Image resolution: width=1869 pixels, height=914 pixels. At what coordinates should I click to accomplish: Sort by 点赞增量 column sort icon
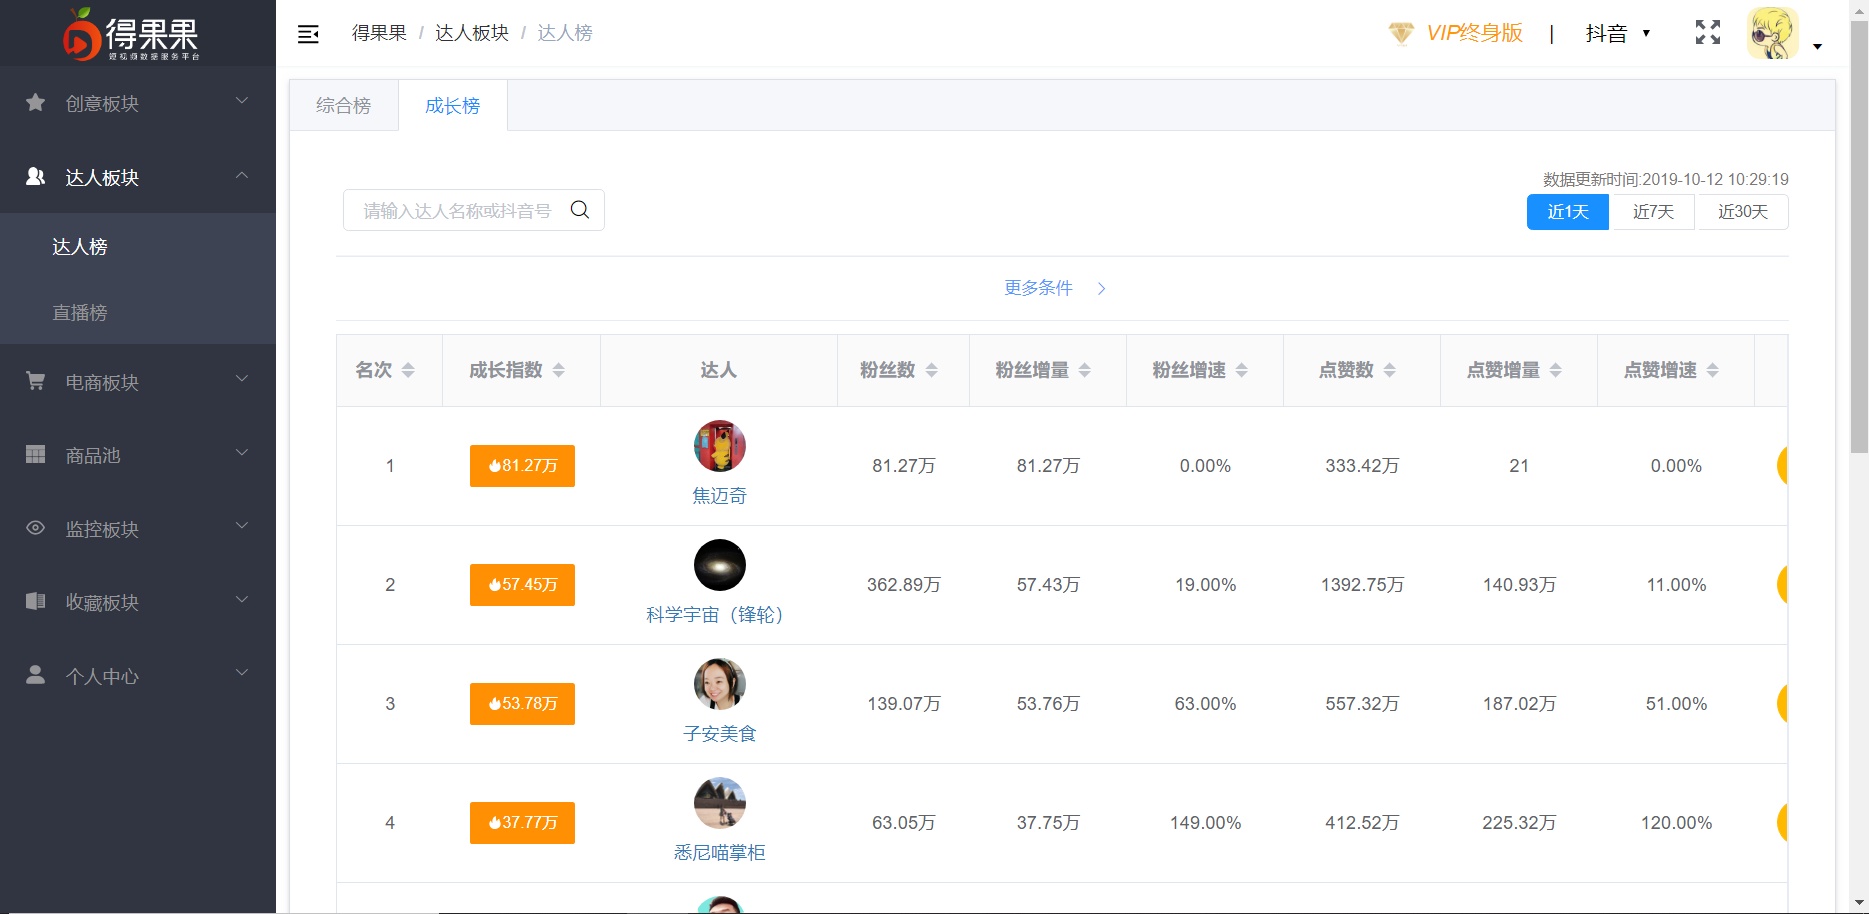1555,370
